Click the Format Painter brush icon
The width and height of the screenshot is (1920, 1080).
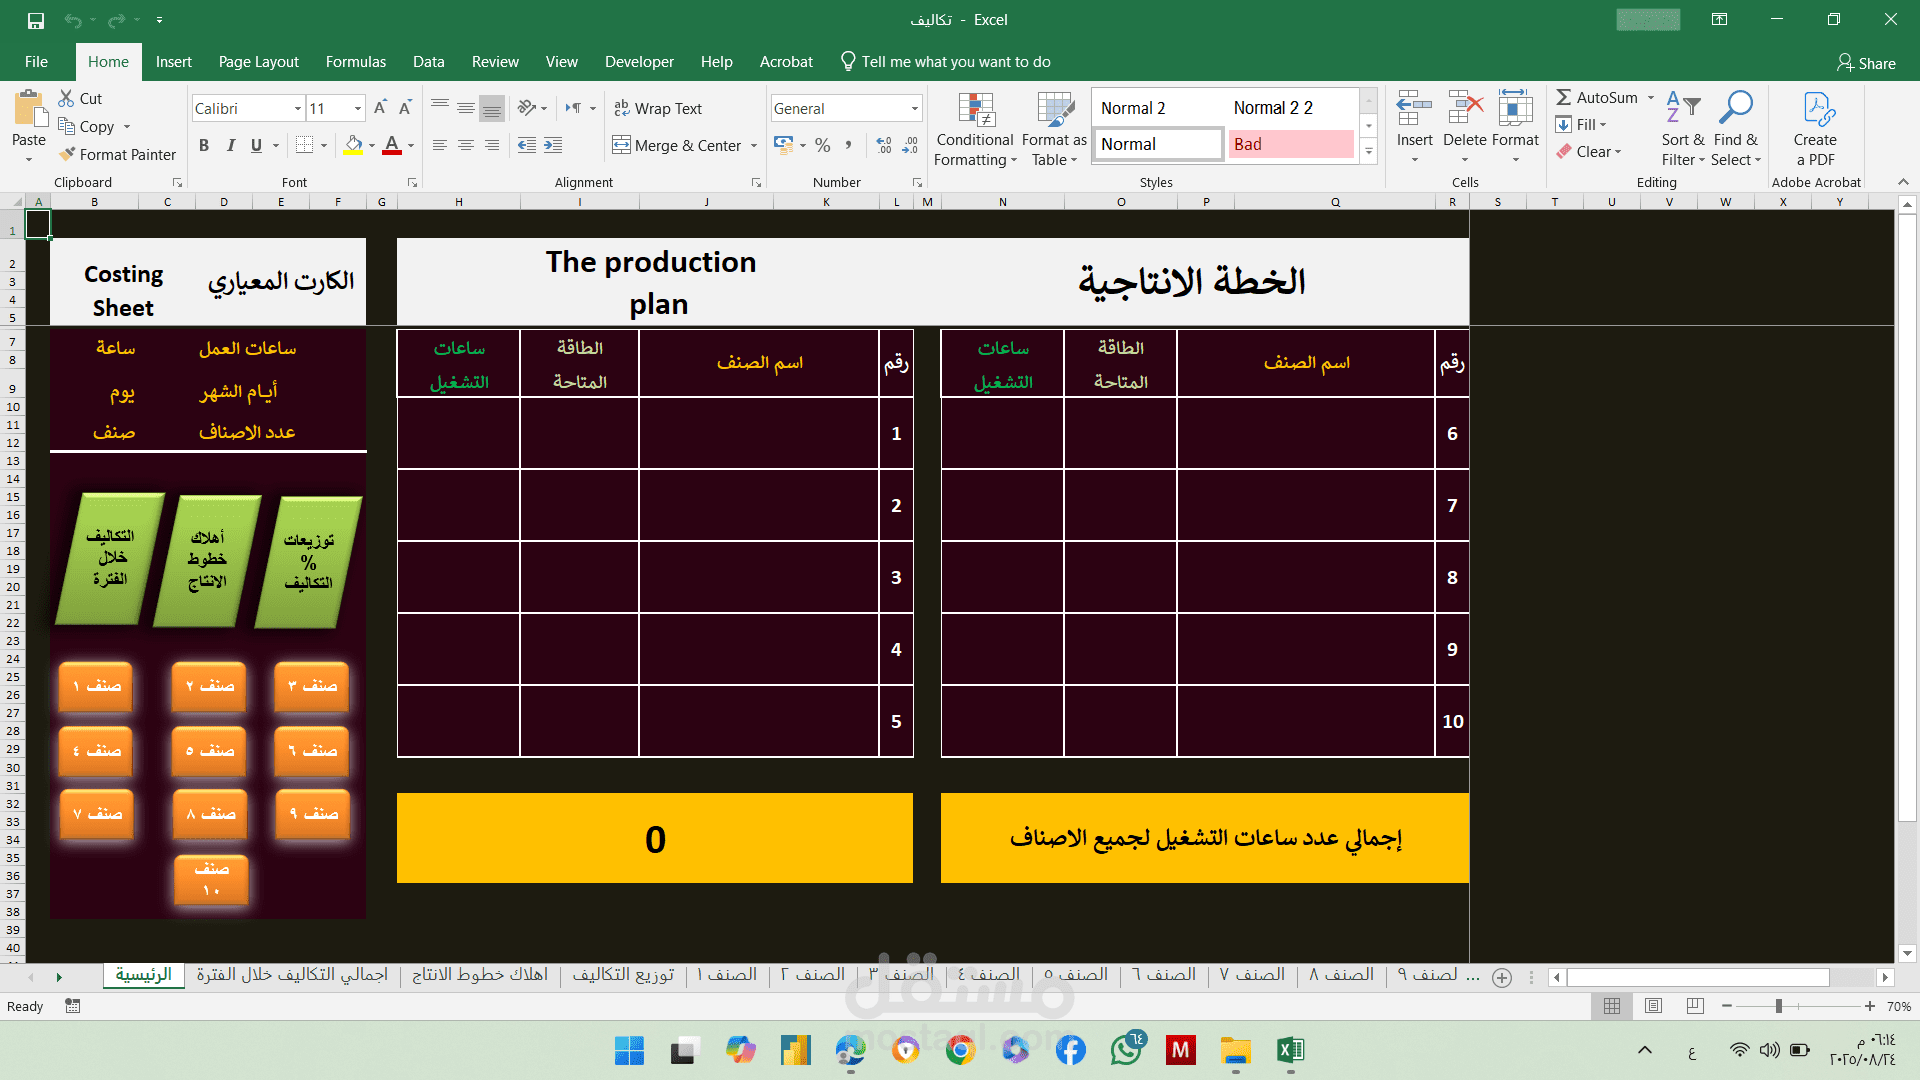click(67, 154)
